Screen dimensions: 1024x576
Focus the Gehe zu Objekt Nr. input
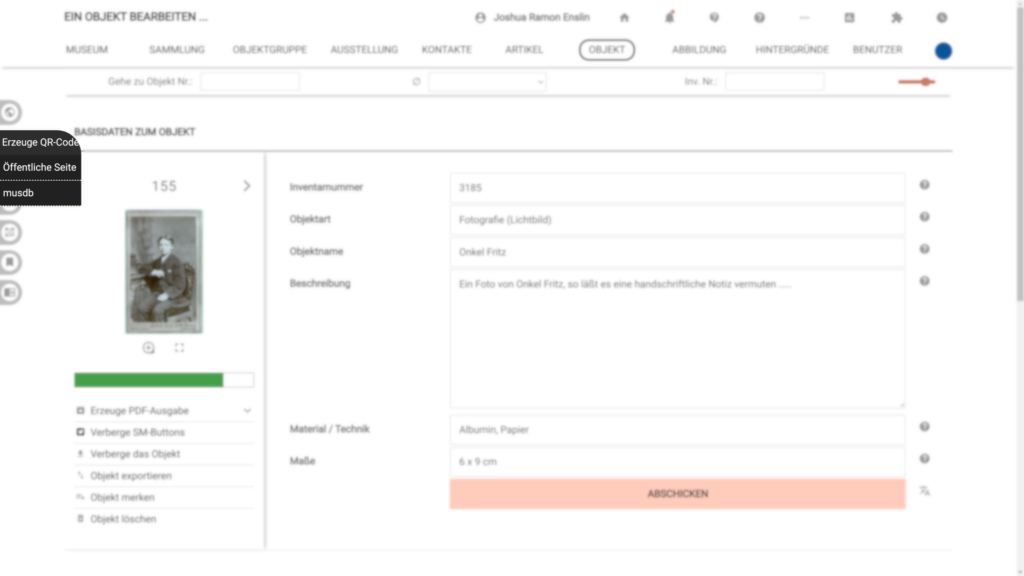pos(249,82)
